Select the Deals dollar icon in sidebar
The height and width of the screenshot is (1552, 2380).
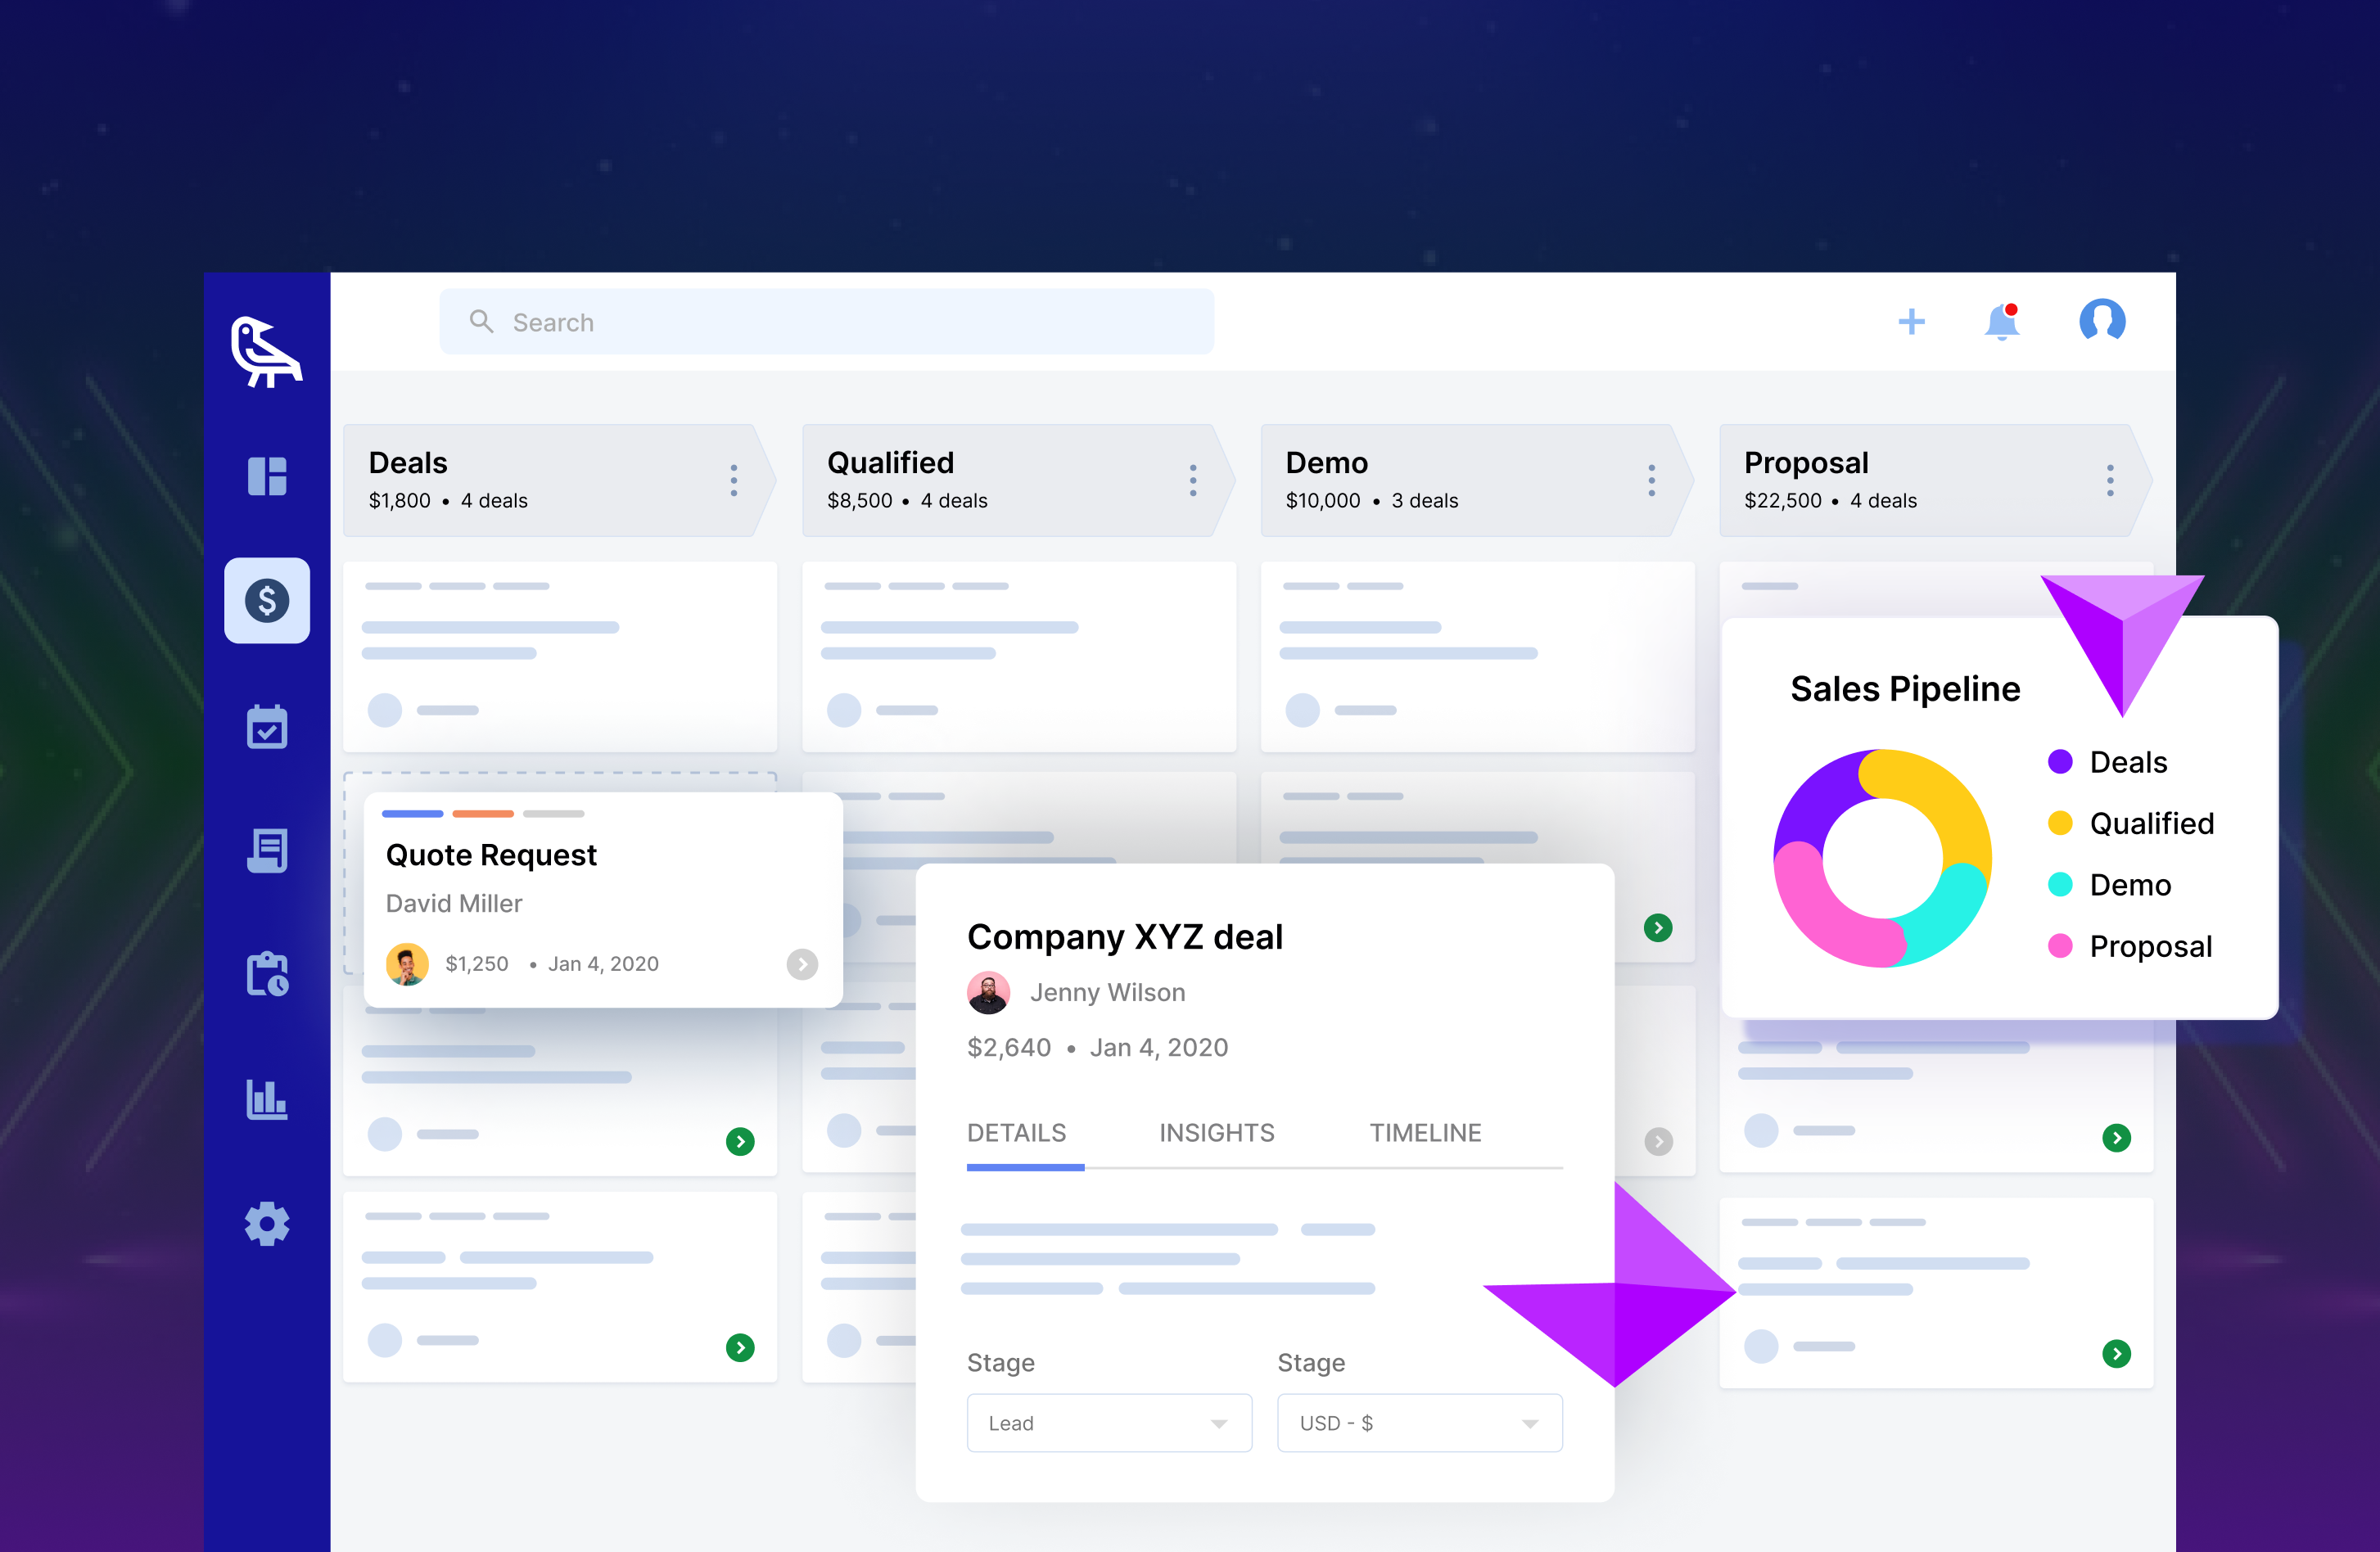click(x=266, y=600)
